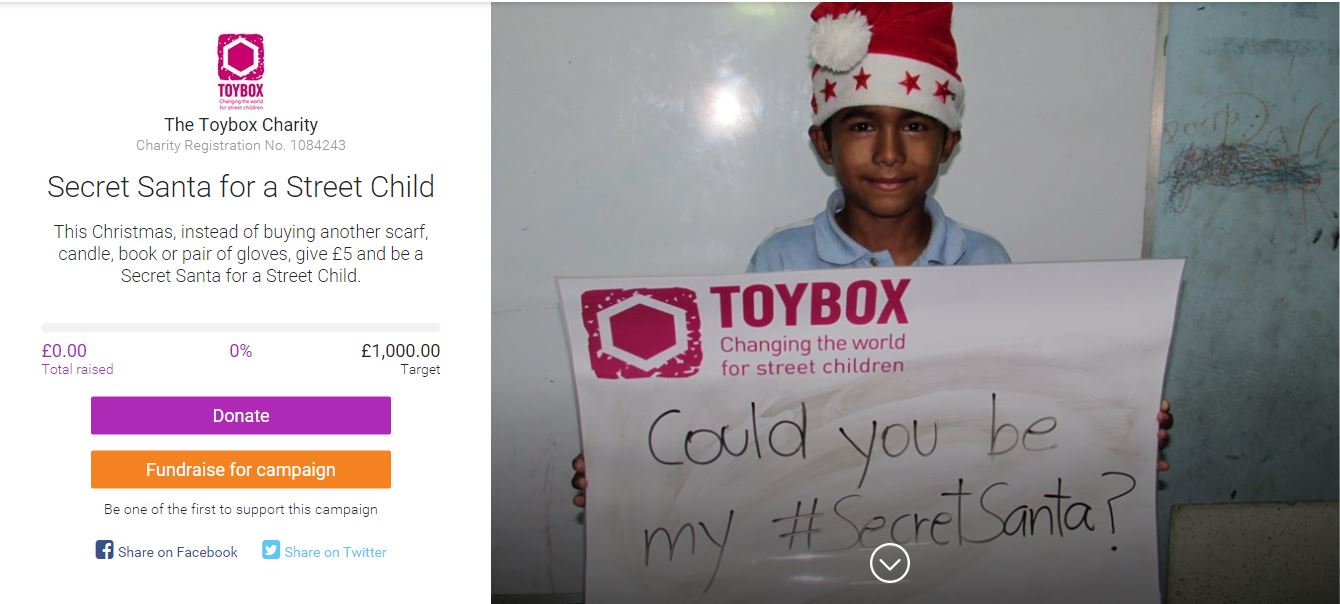Click the 0% progress percentage
Viewport: 1340px width, 604px height.
[x=241, y=351]
